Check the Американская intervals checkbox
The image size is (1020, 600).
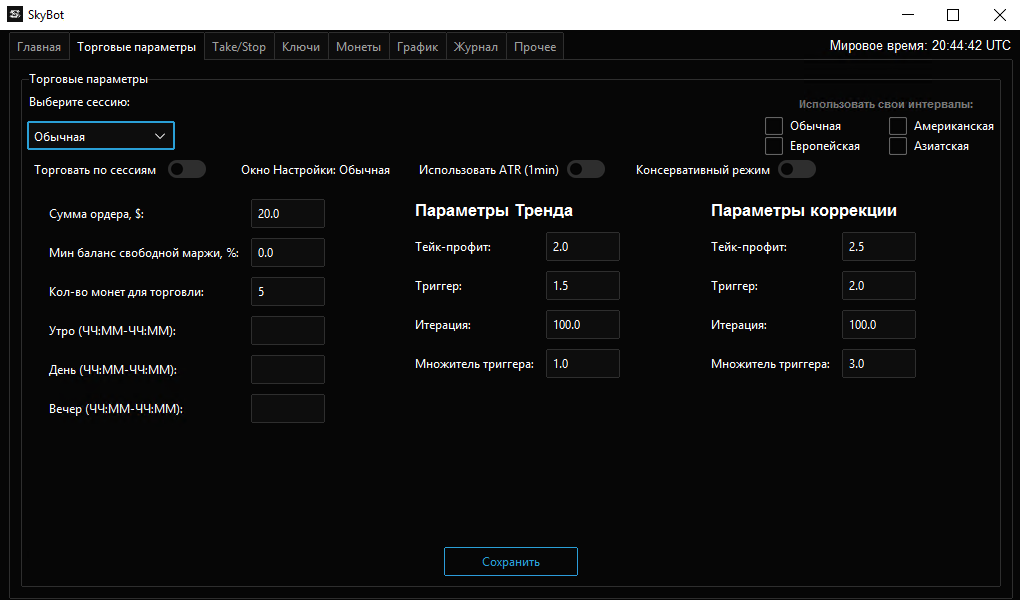click(x=898, y=126)
